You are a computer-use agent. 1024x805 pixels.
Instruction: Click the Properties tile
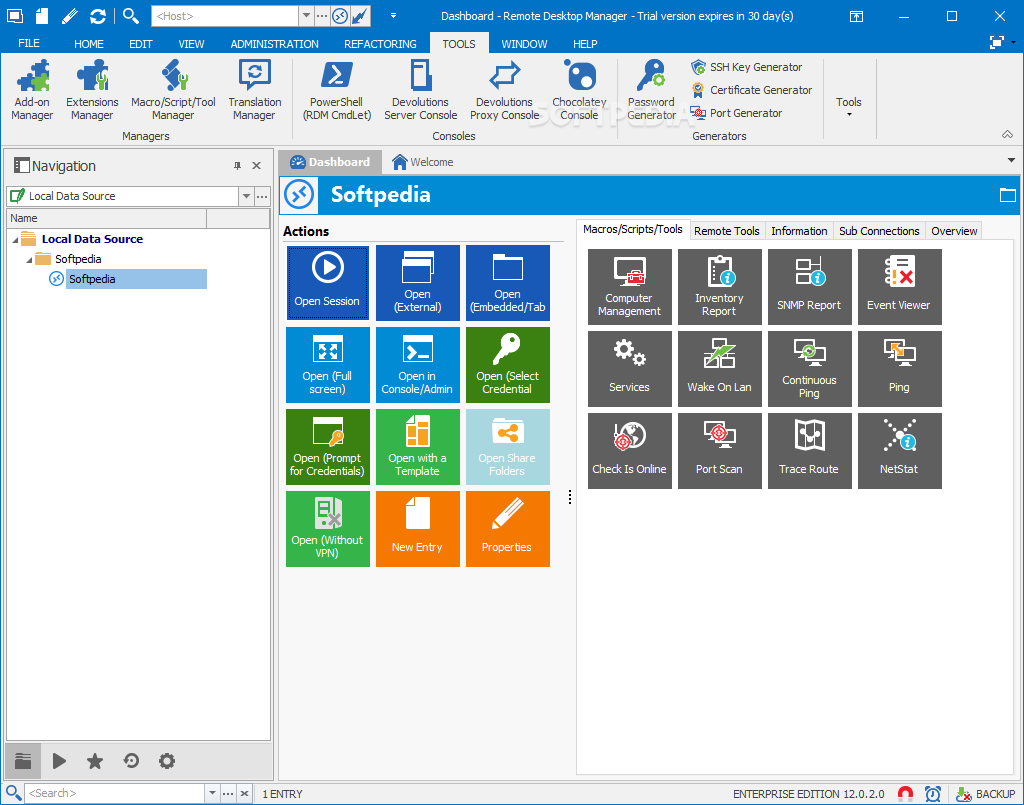[x=507, y=529]
